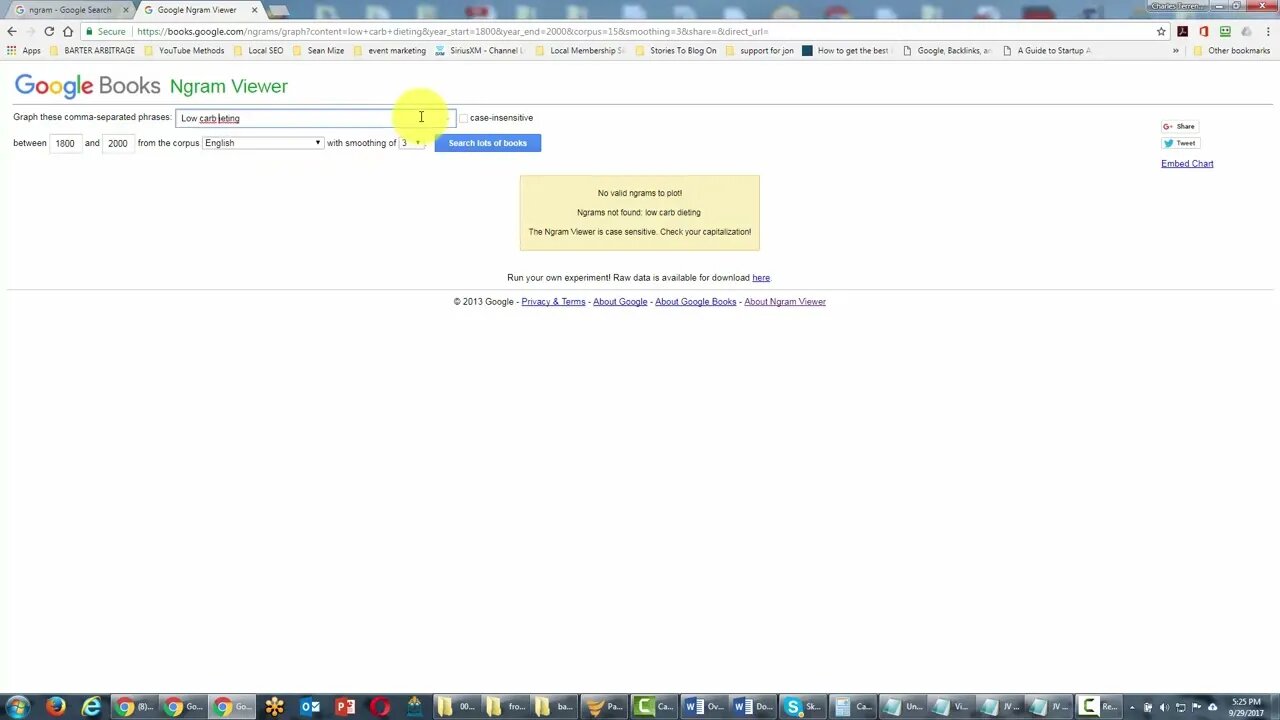Open the BARTER ARBITRAGE bookmark folder

pos(91,50)
